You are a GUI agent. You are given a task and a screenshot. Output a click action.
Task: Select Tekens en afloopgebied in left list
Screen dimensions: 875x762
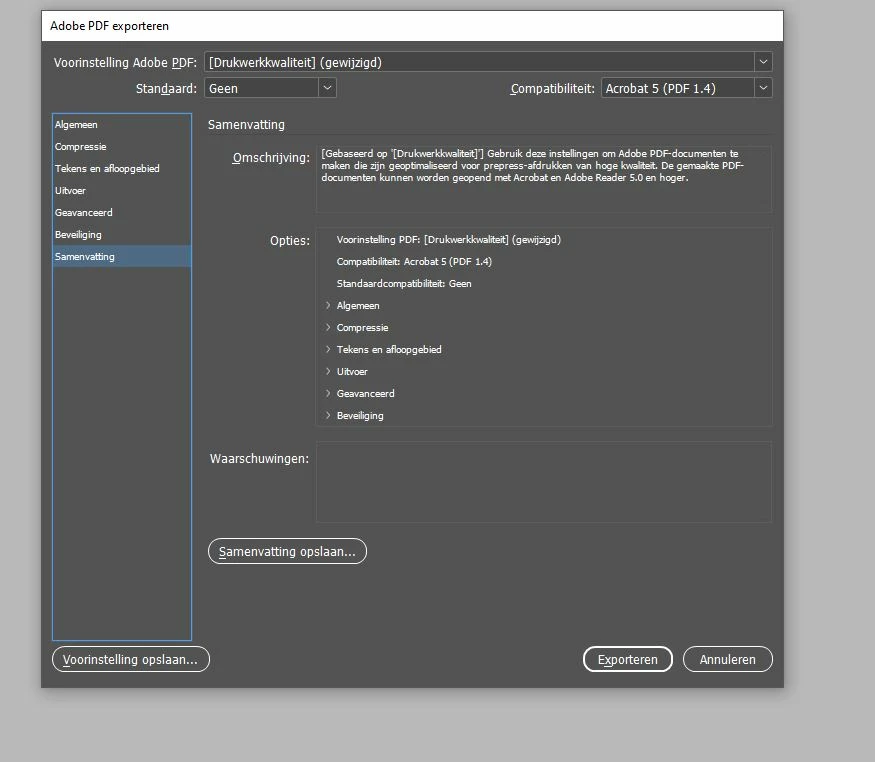[122, 168]
